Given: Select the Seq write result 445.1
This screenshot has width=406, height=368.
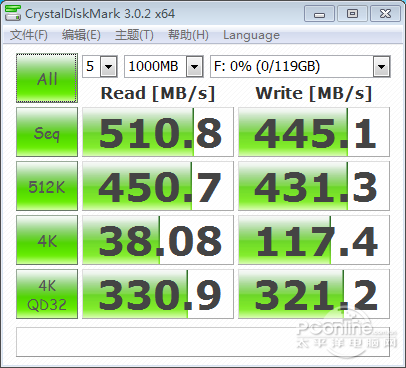Looking at the screenshot, I should (x=314, y=132).
